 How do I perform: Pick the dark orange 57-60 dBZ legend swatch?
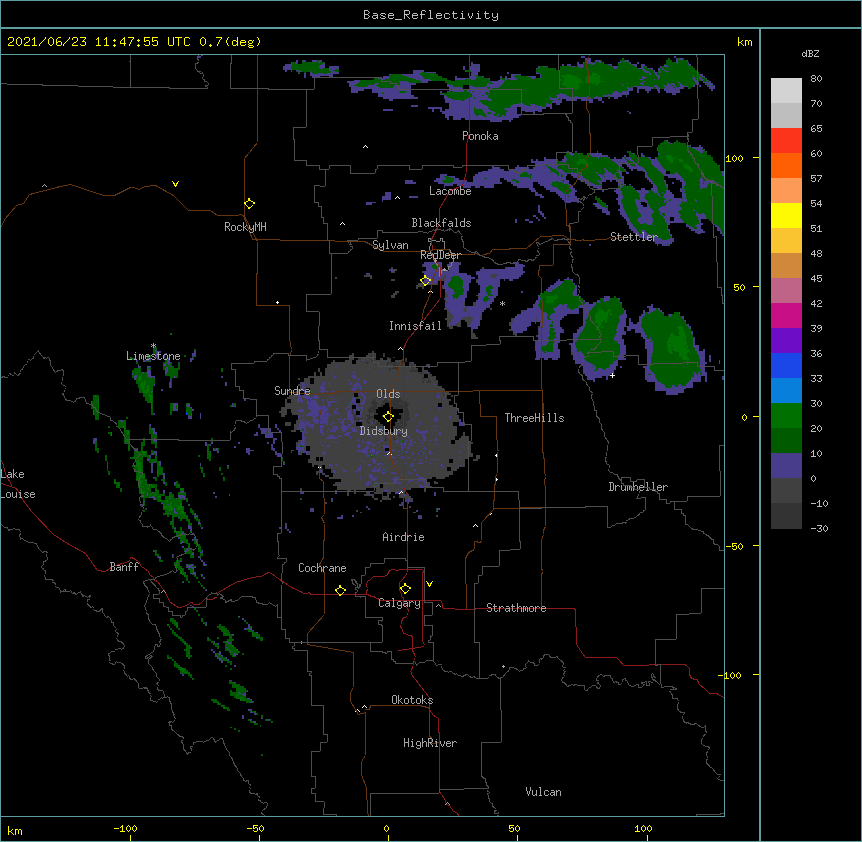[786, 166]
